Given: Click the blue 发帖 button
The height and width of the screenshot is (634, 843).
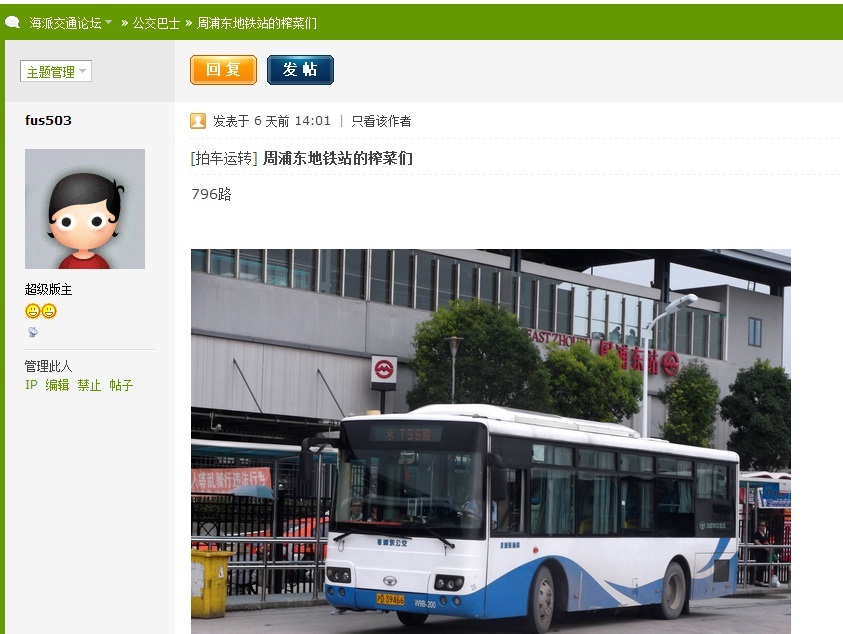Looking at the screenshot, I should coord(300,70).
